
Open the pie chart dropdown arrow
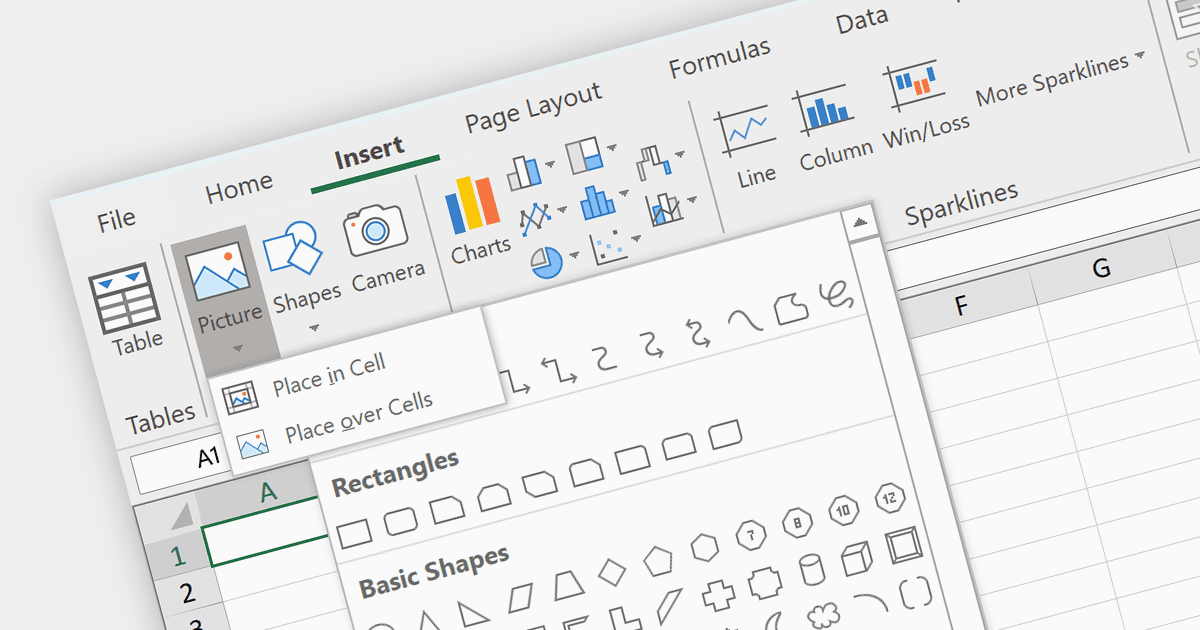575,255
